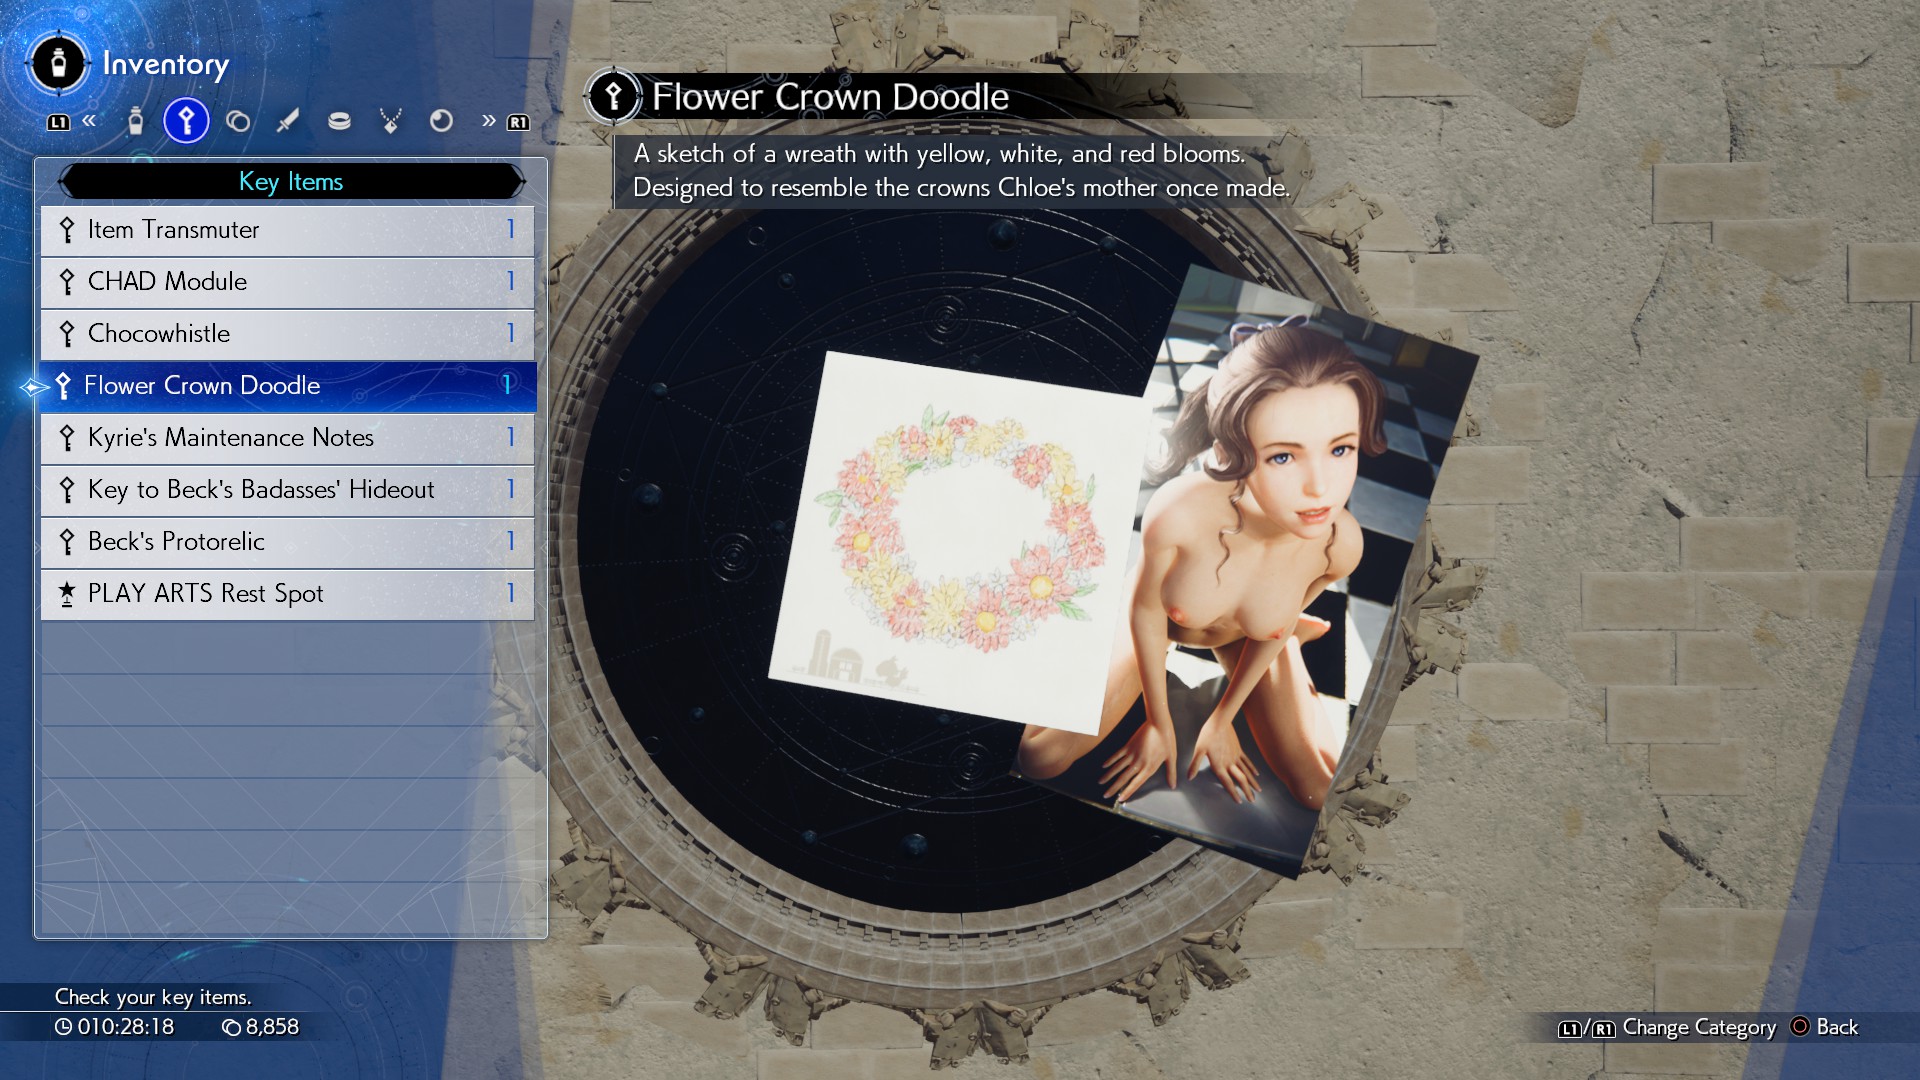Click the Back circle button prompt
The width and height of the screenshot is (1920, 1080).
click(1800, 1027)
